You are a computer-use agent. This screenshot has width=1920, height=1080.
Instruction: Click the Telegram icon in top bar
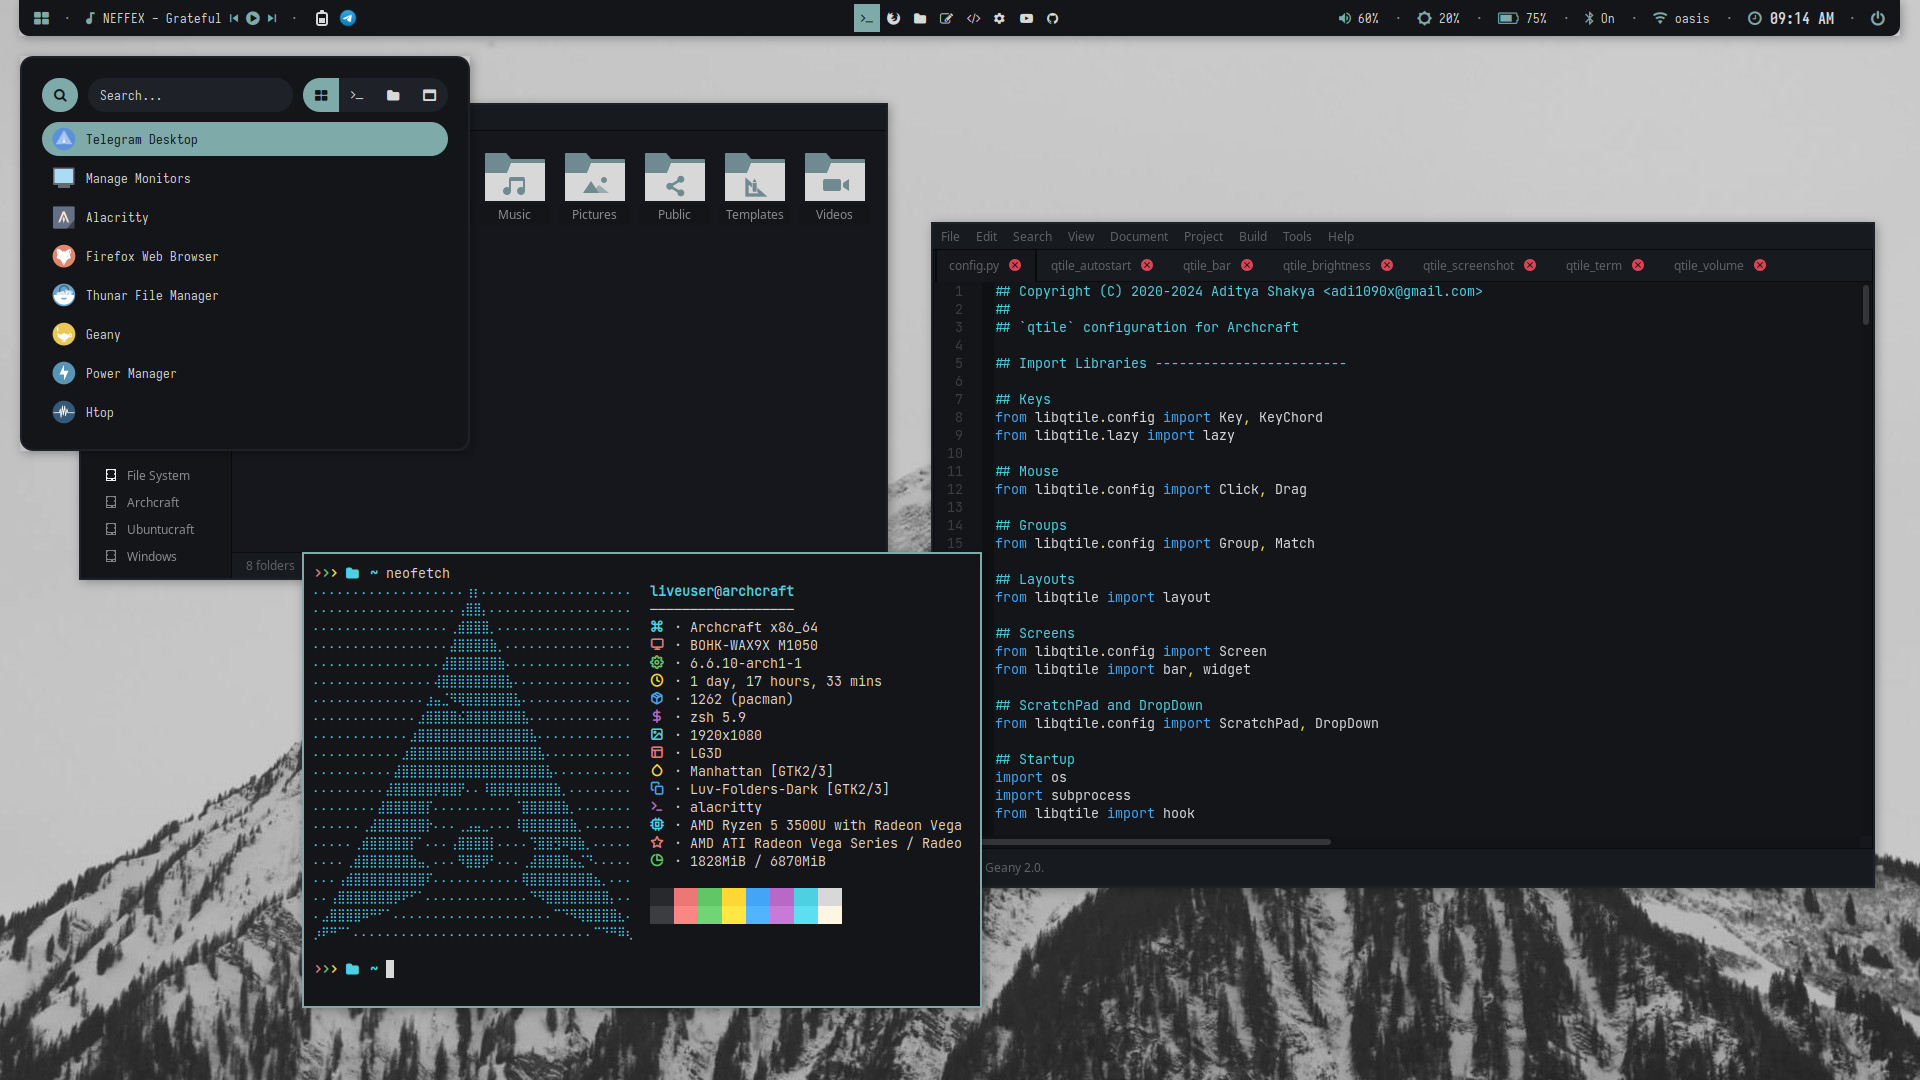tap(348, 18)
